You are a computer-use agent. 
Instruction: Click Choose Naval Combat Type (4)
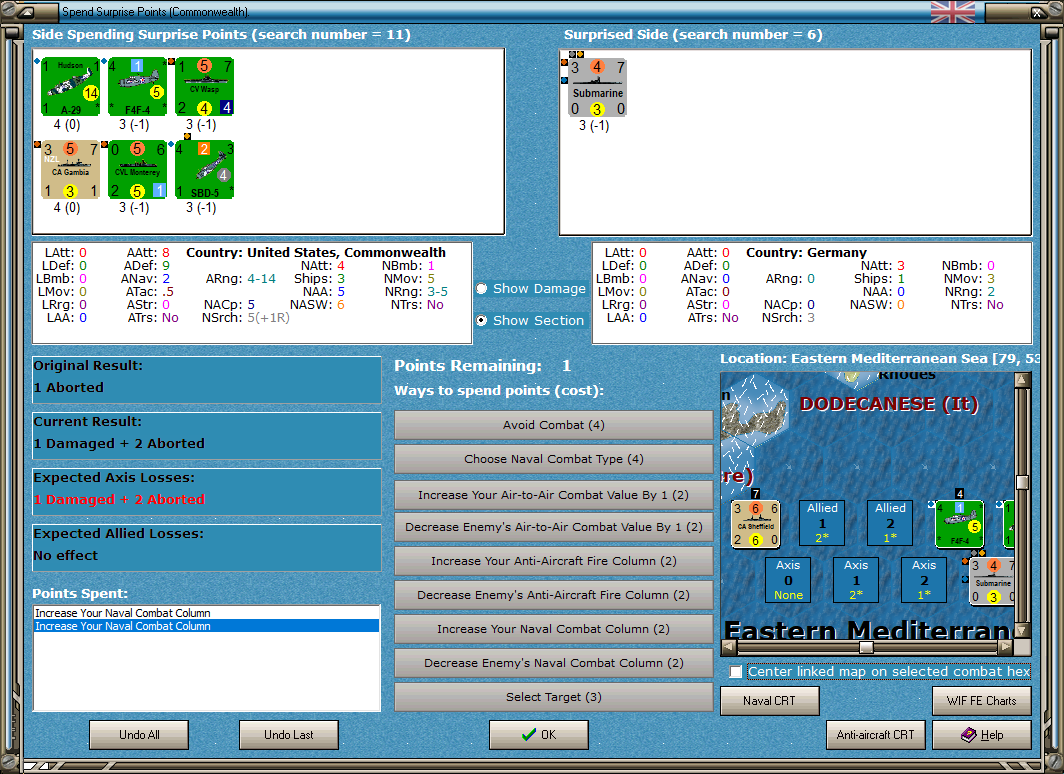[x=554, y=459]
